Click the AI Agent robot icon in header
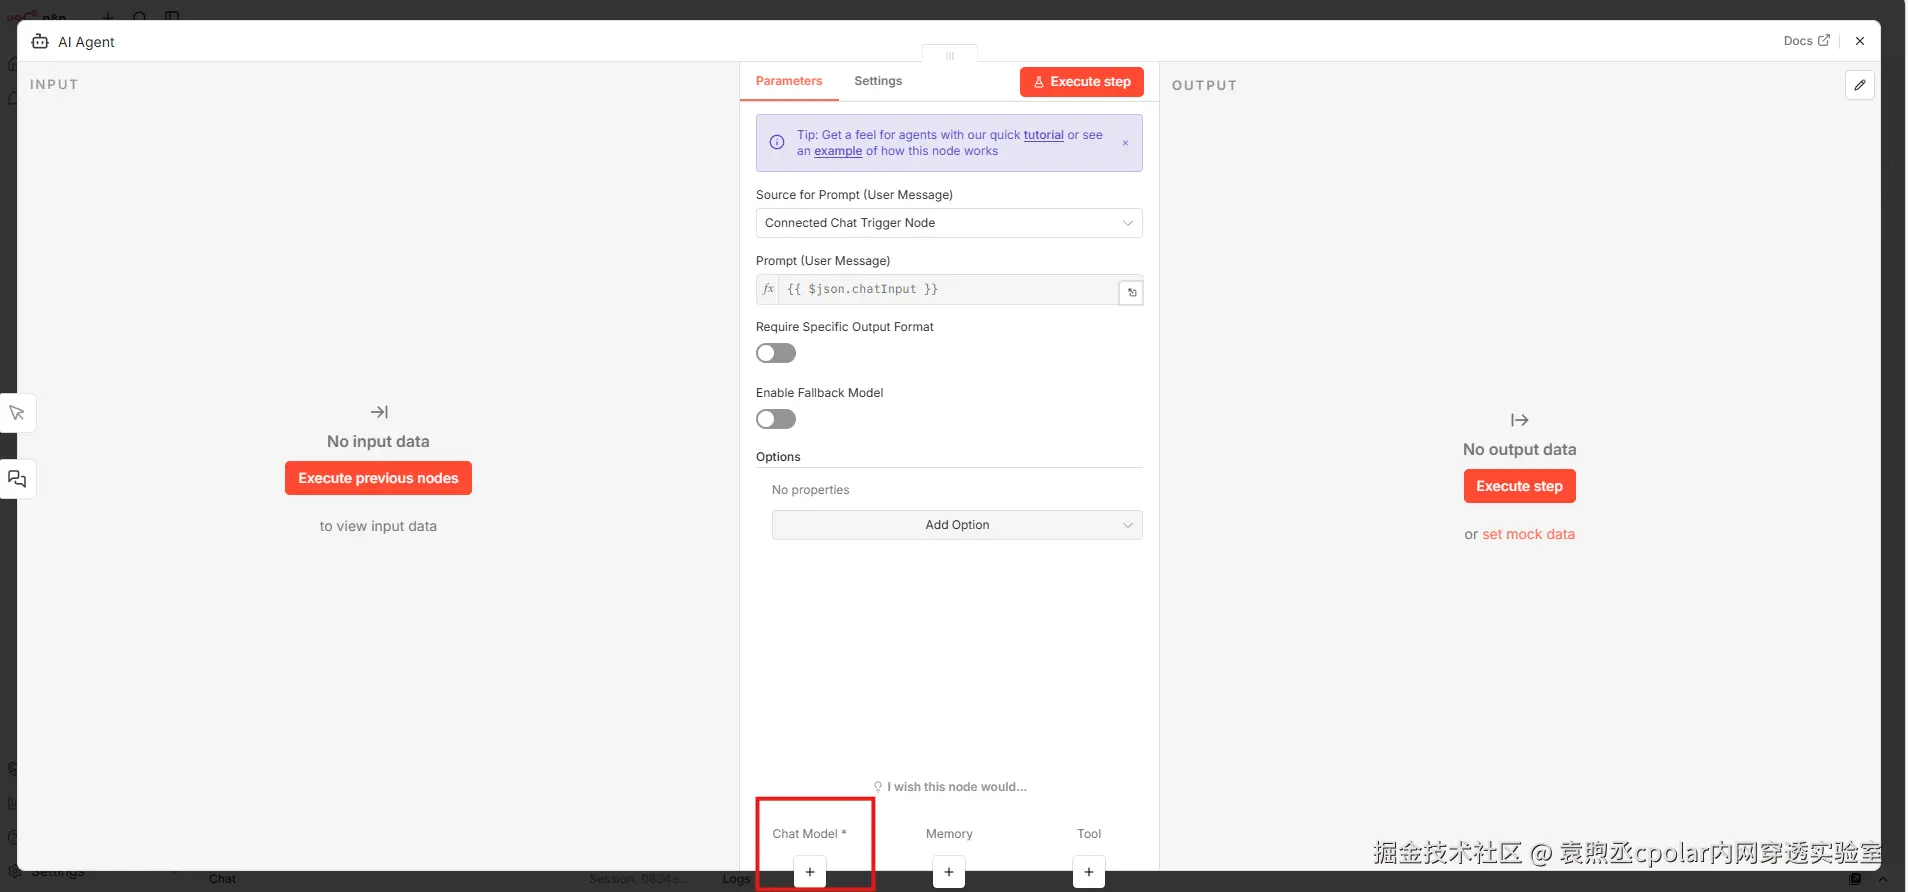Viewport: 1908px width, 892px height. tap(40, 41)
